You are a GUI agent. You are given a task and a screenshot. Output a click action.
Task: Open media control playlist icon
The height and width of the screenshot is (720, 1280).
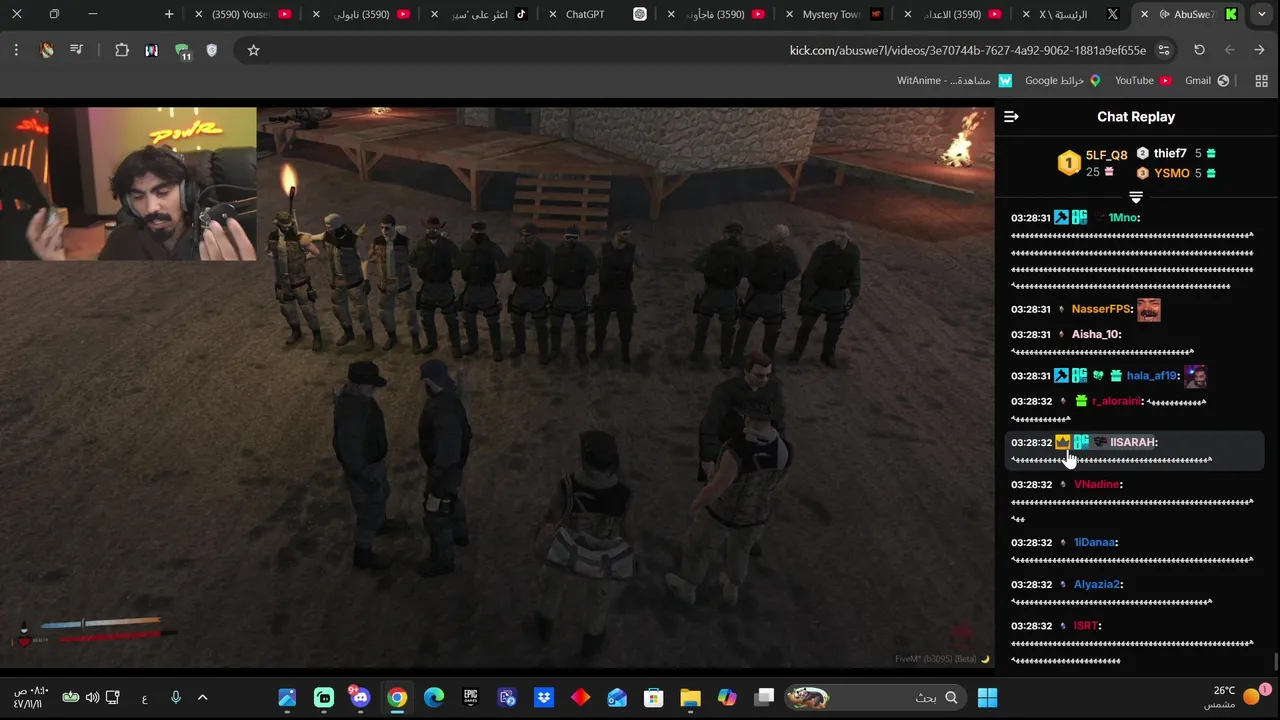pyautogui.click(x=76, y=50)
